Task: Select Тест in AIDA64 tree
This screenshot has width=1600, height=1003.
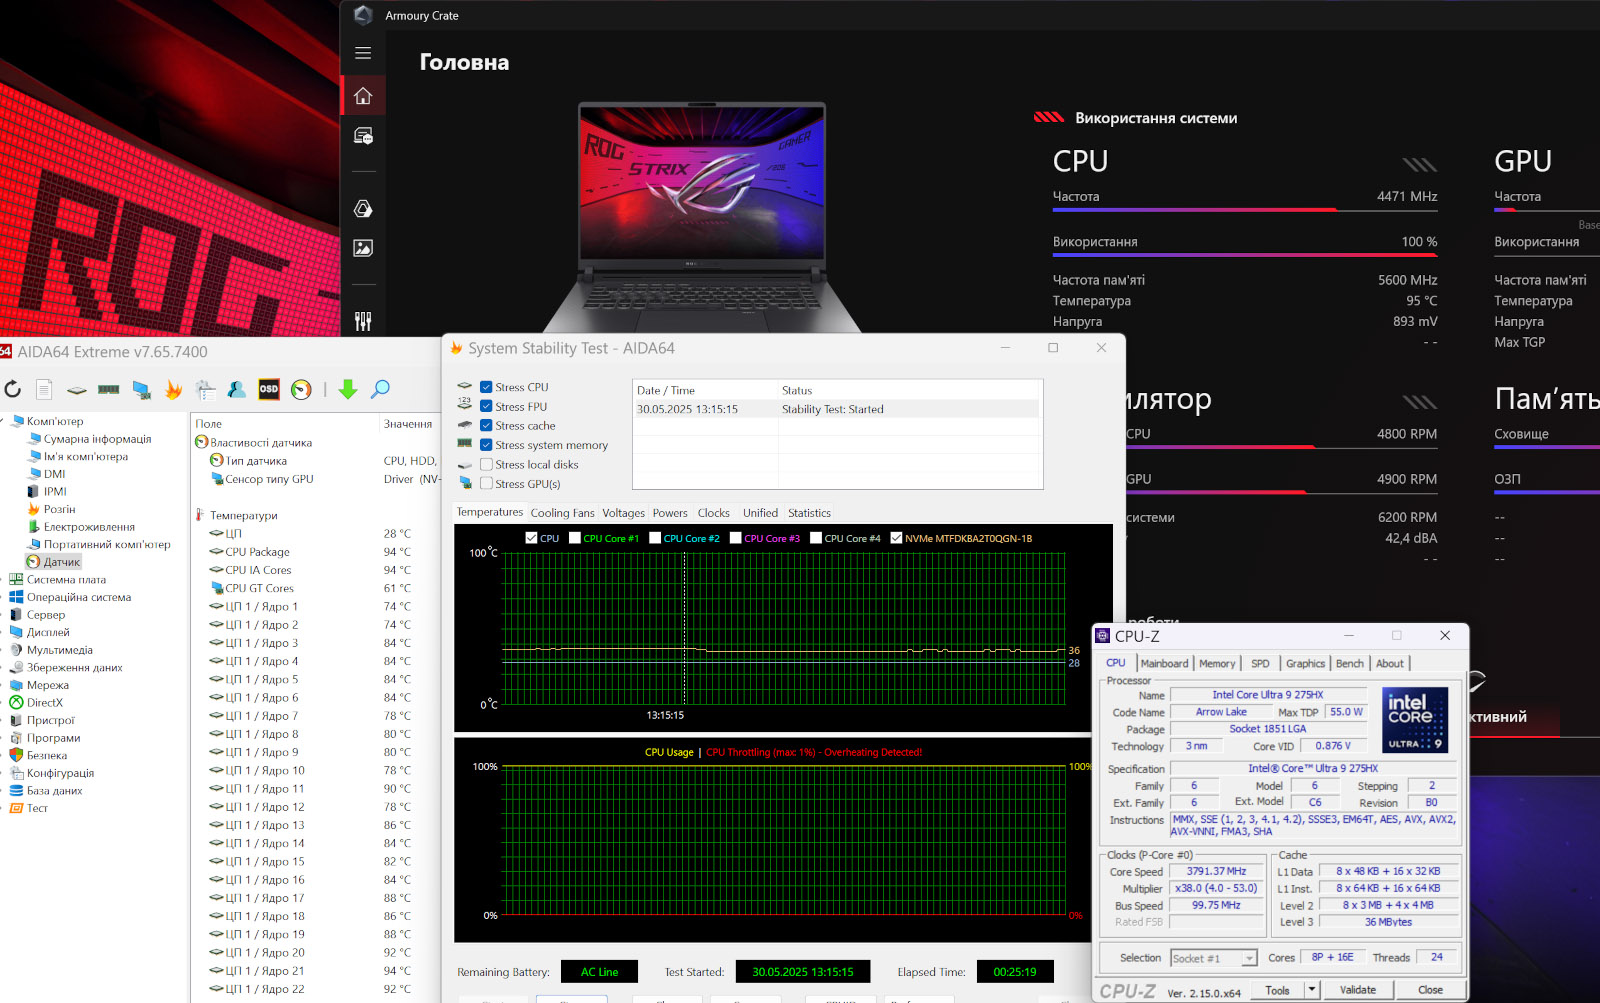Action: click(x=37, y=808)
